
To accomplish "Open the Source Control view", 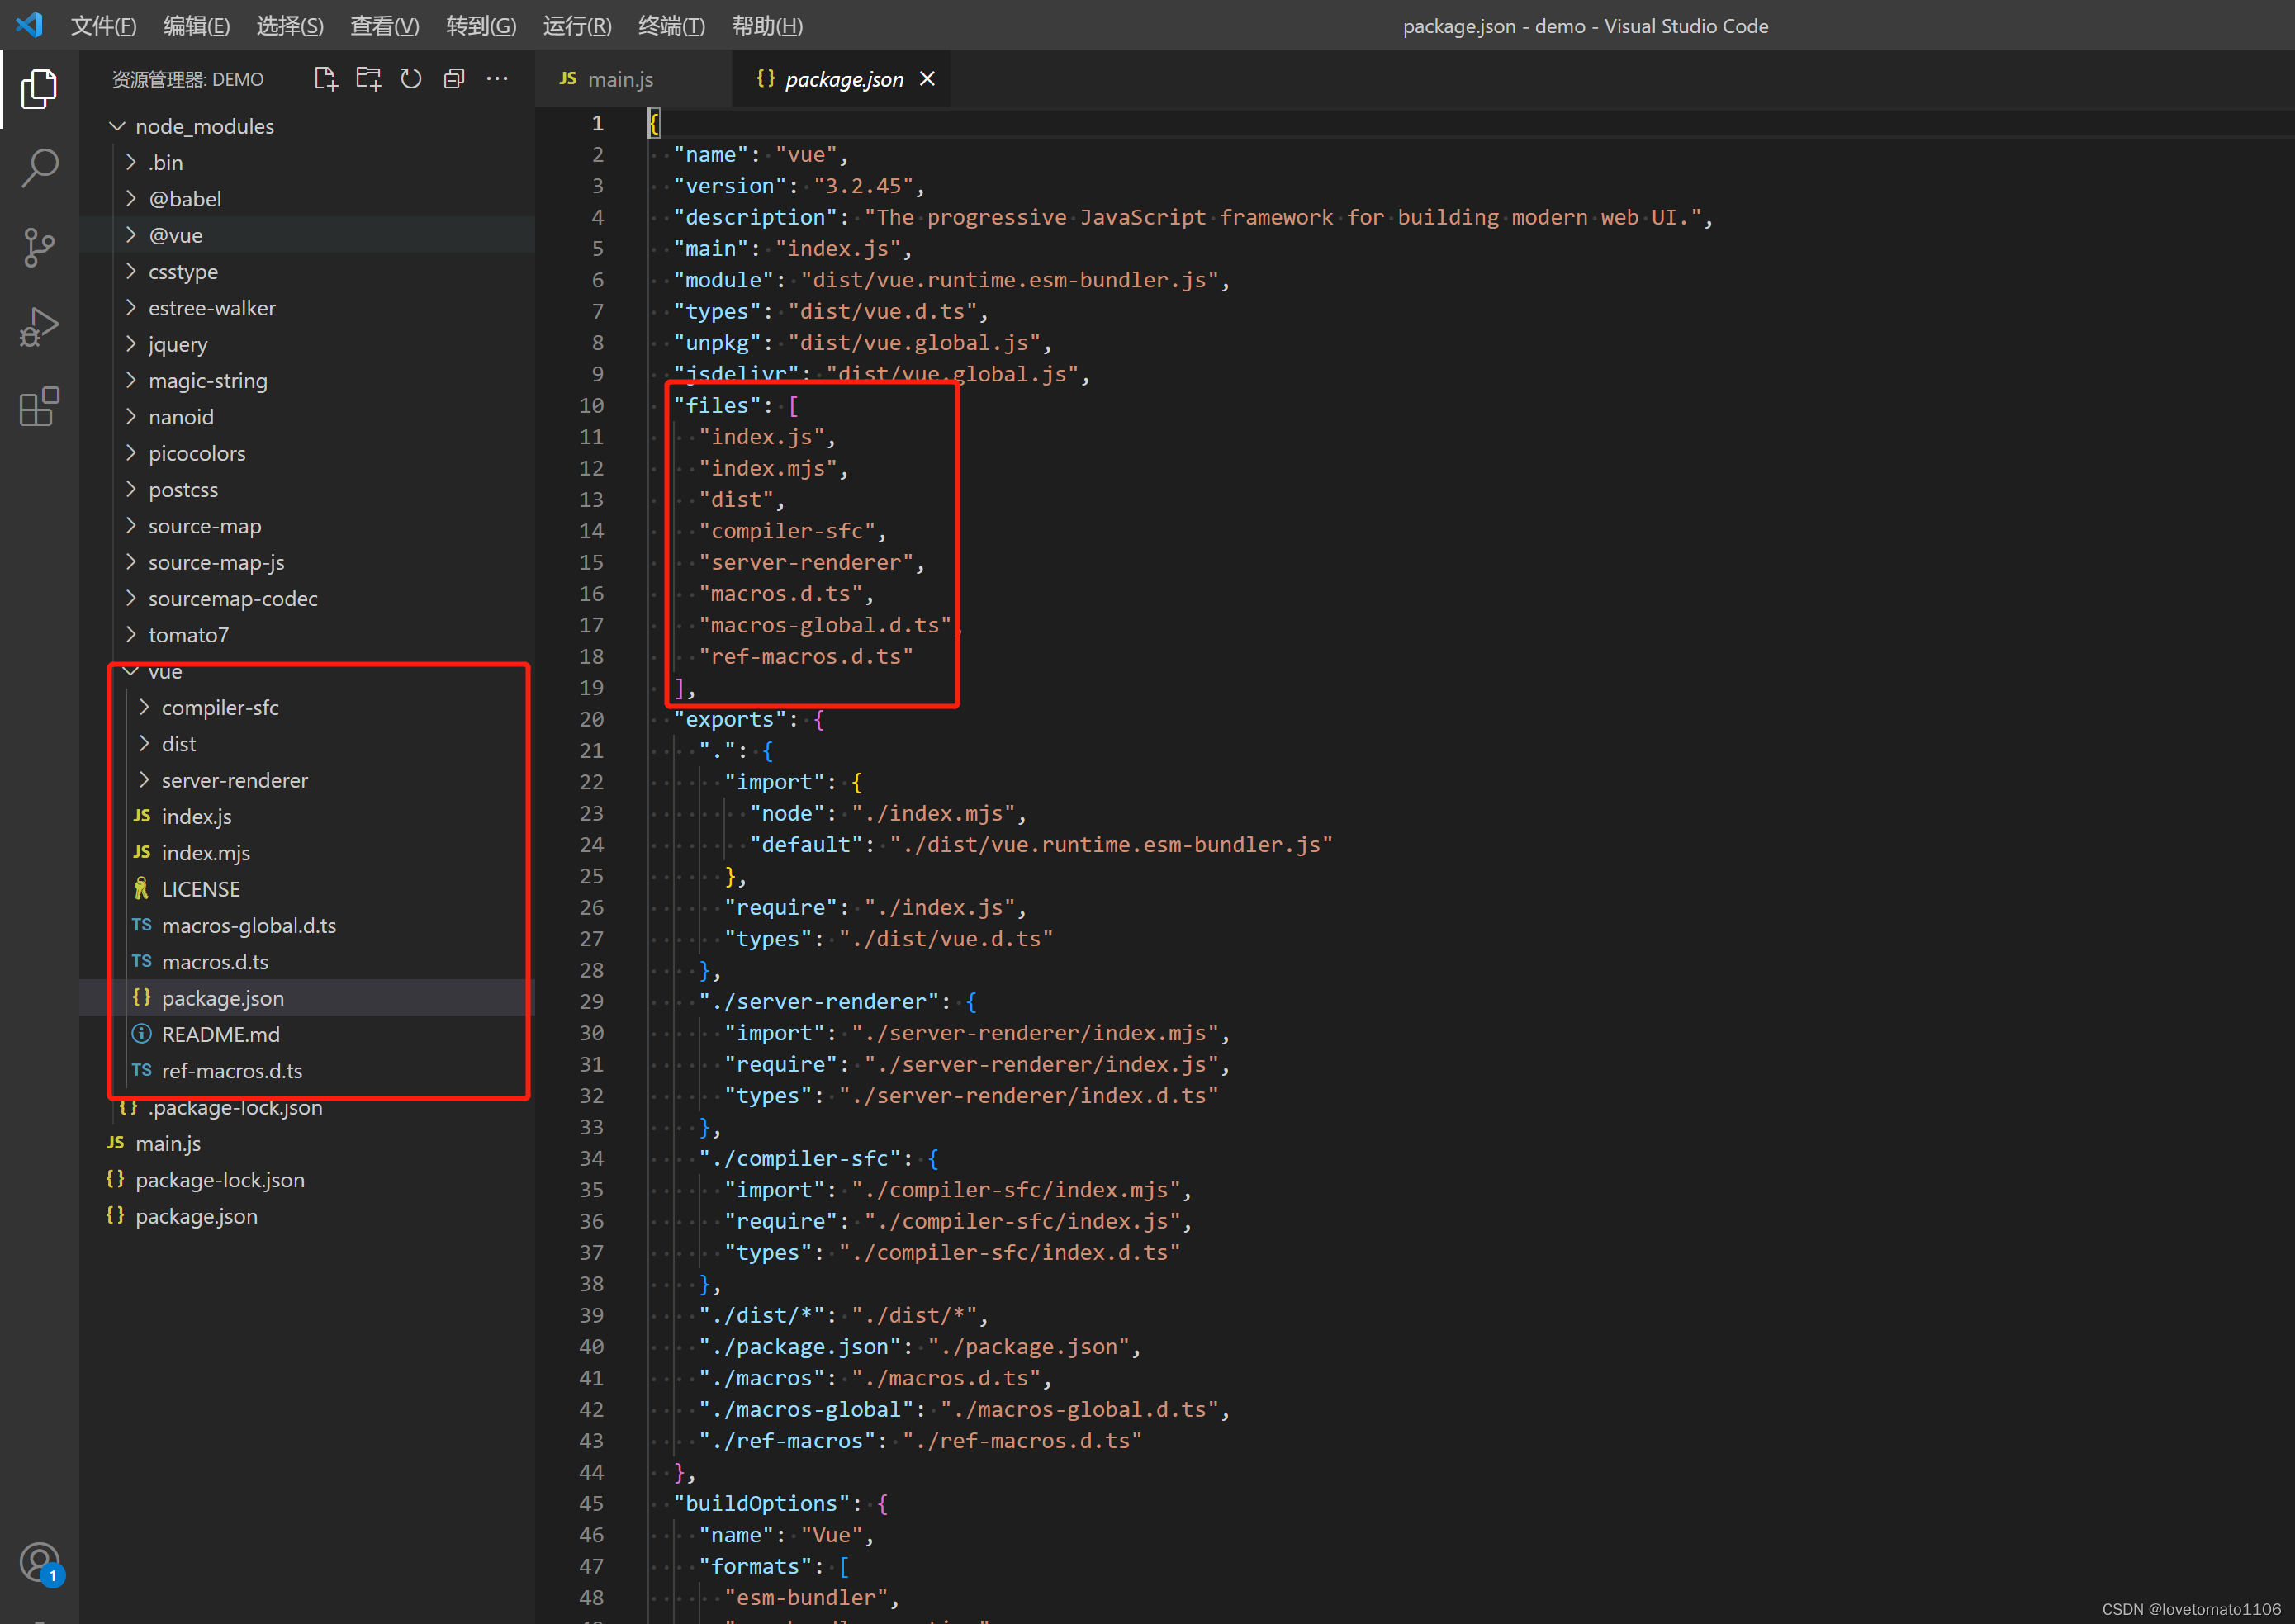I will point(39,247).
